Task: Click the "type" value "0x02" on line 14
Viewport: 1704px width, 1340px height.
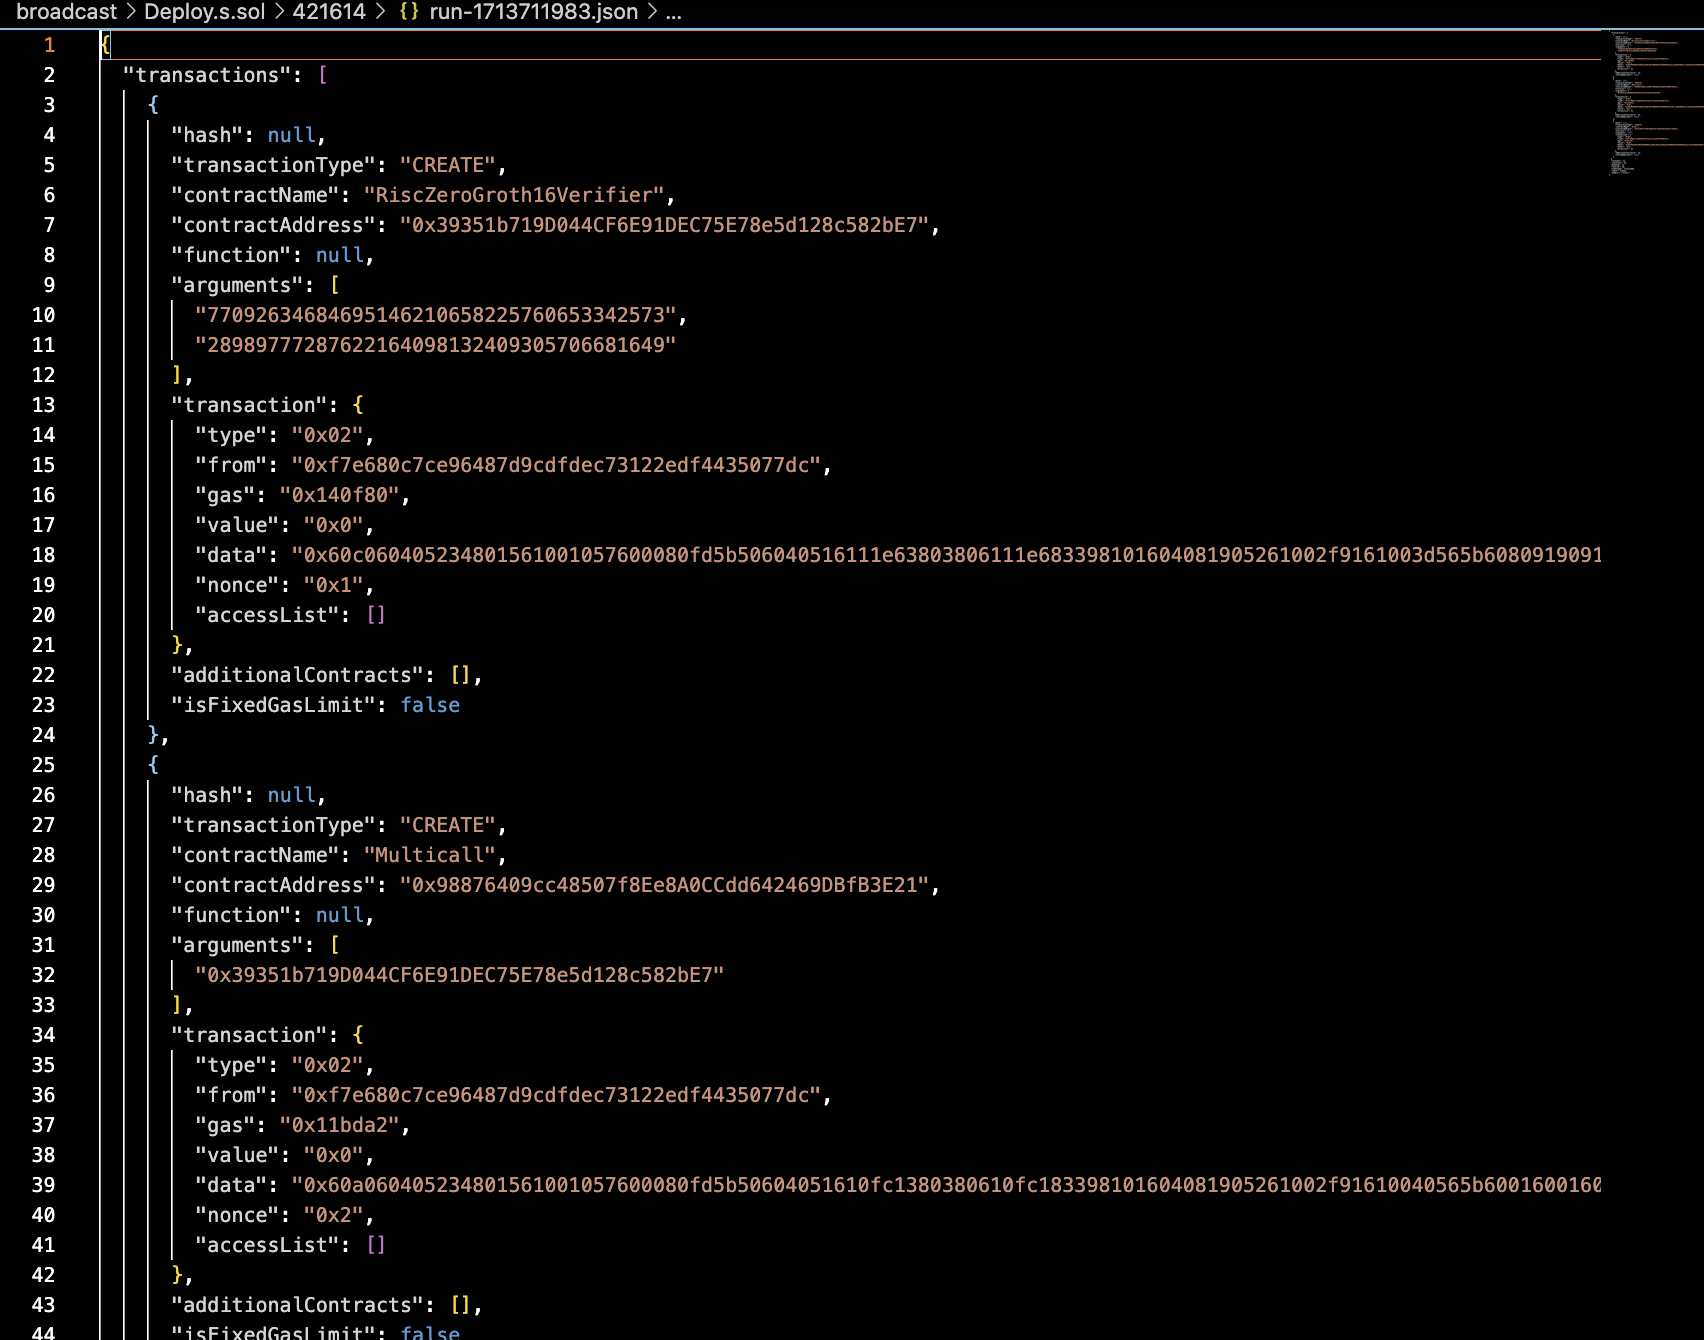Action: 328,435
